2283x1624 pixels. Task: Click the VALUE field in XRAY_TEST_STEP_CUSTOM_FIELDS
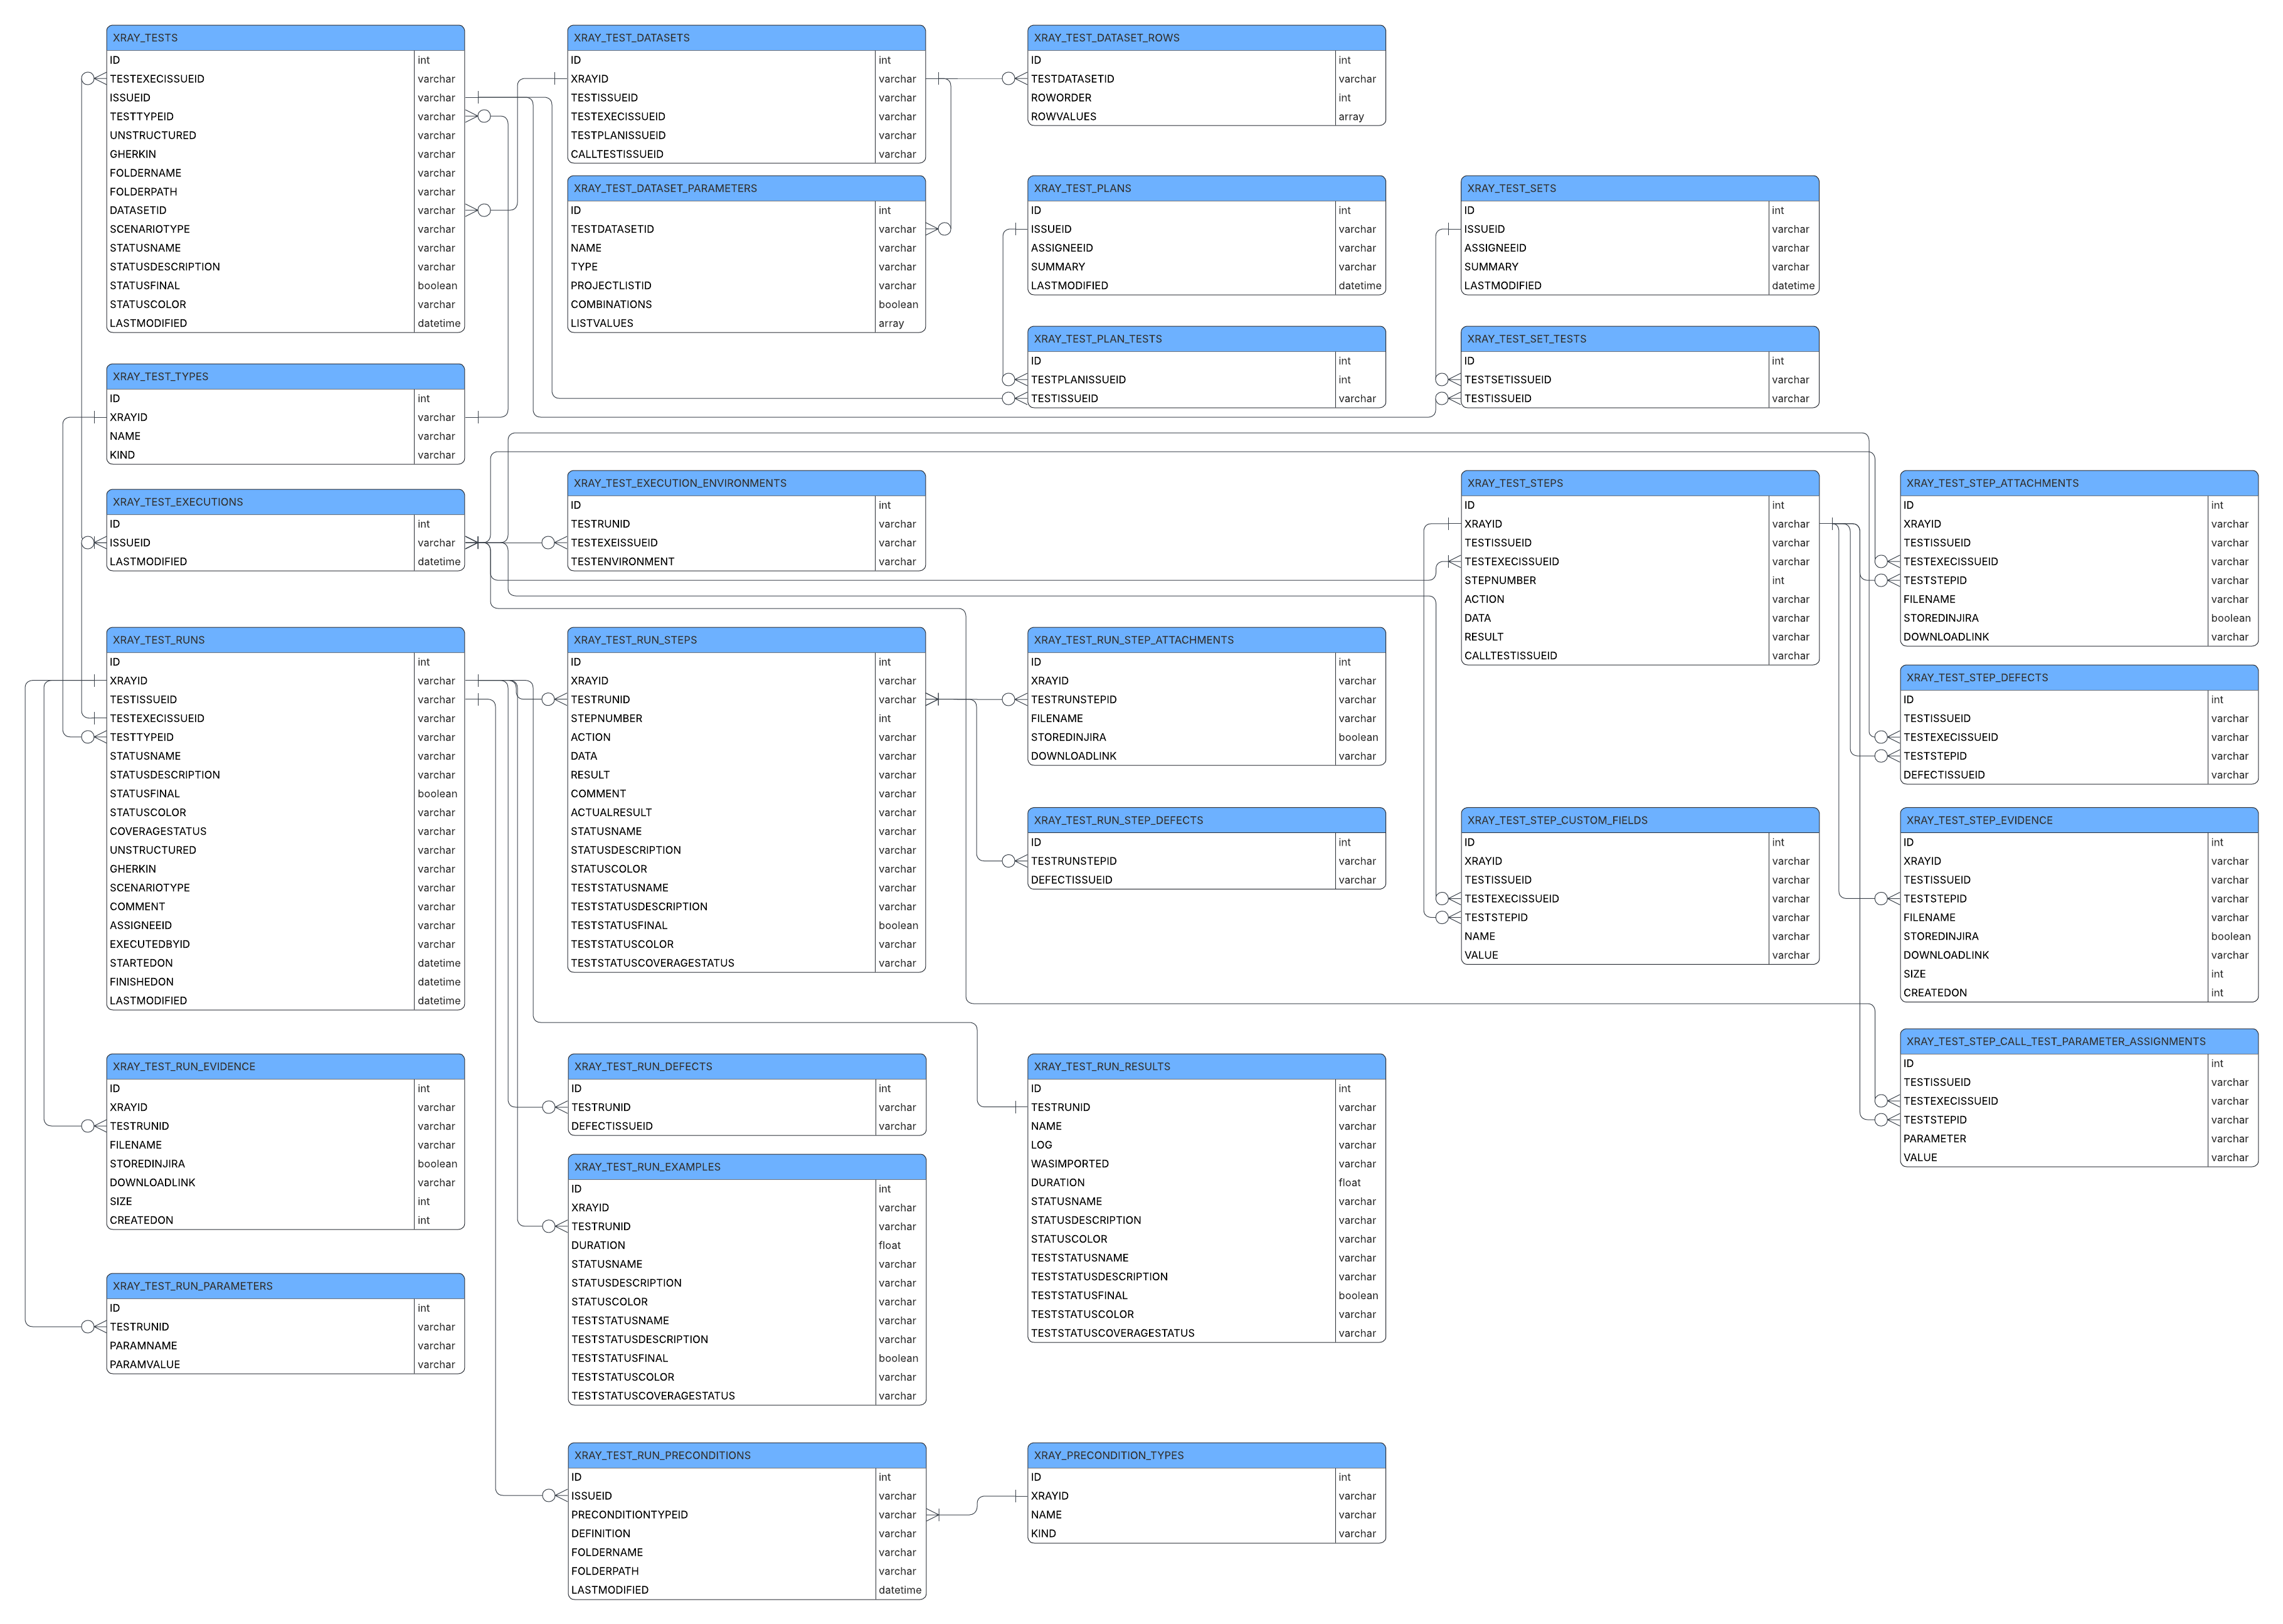[1639, 955]
